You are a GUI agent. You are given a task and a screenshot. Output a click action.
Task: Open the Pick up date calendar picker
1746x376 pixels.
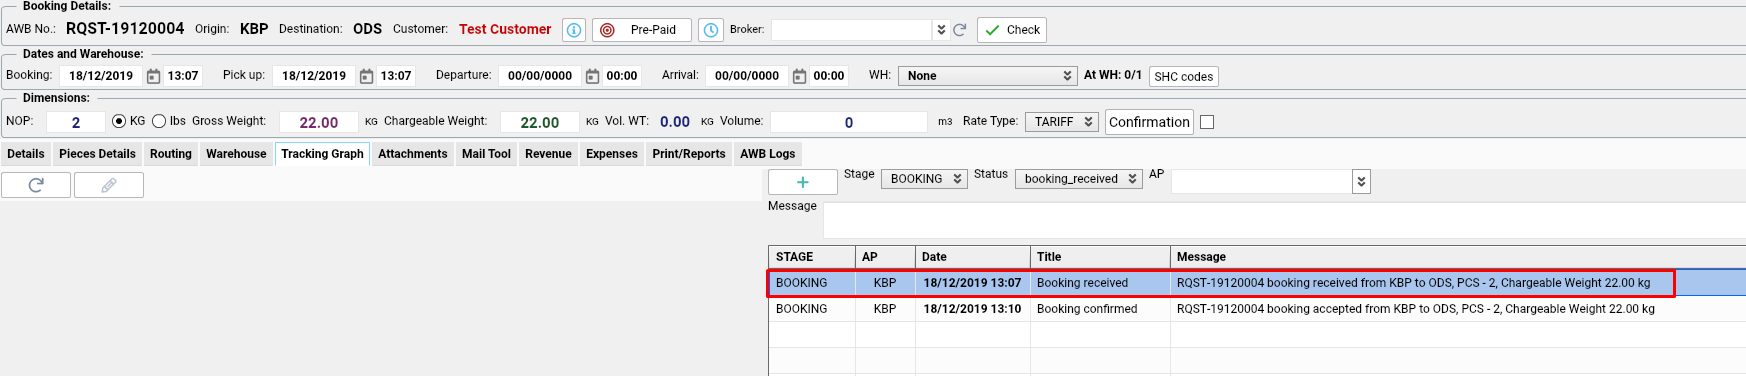point(366,76)
